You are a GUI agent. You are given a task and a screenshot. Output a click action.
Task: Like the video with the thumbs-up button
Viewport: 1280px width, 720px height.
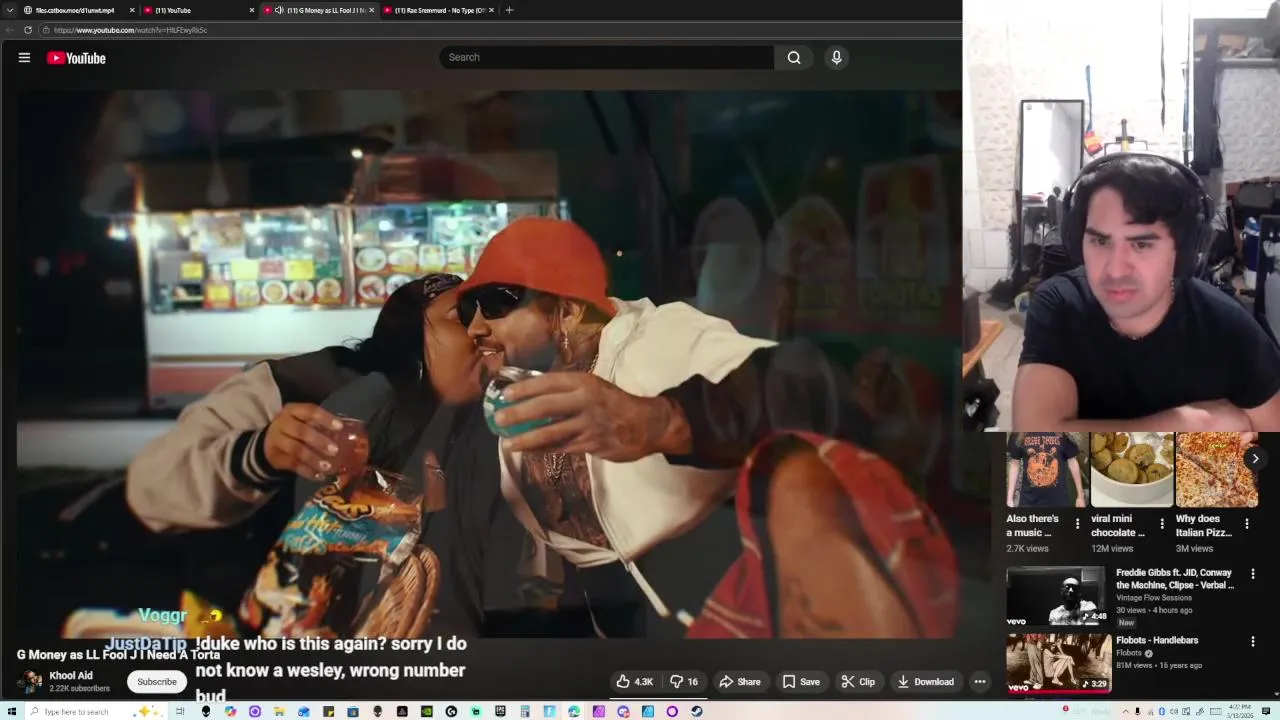[x=634, y=682]
